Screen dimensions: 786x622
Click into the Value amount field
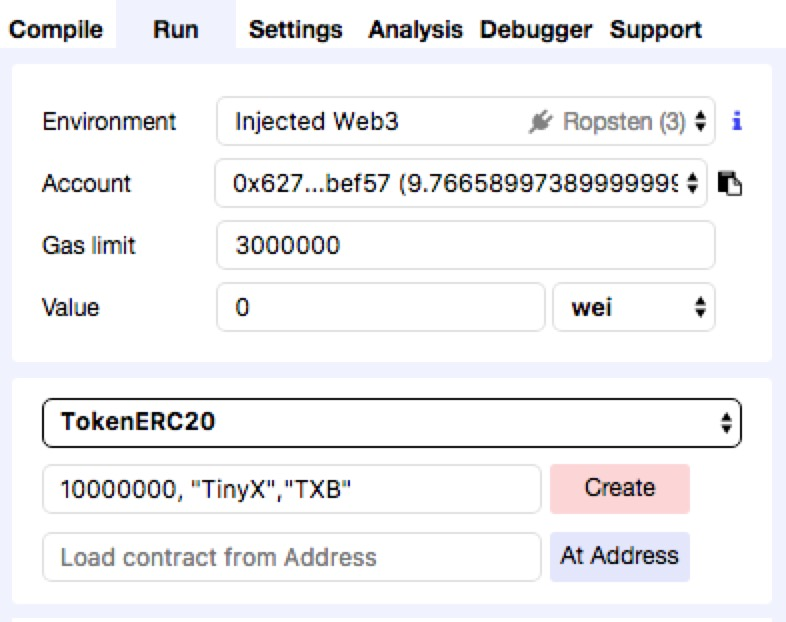380,307
